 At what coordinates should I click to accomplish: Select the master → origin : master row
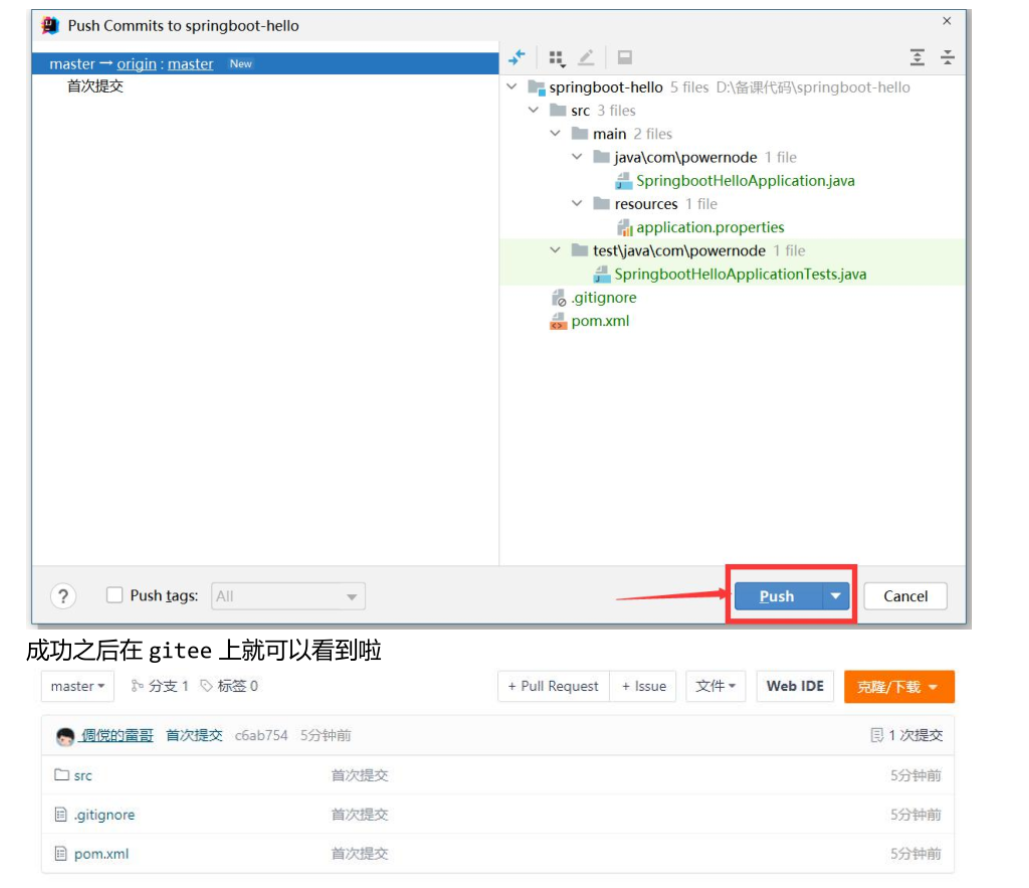(265, 64)
